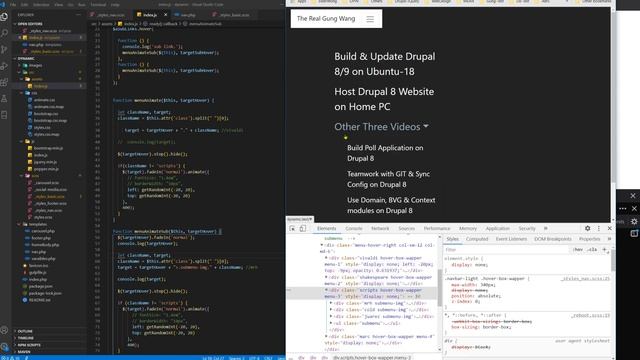Add a new style rule plus icon

pyautogui.click(x=604, y=249)
